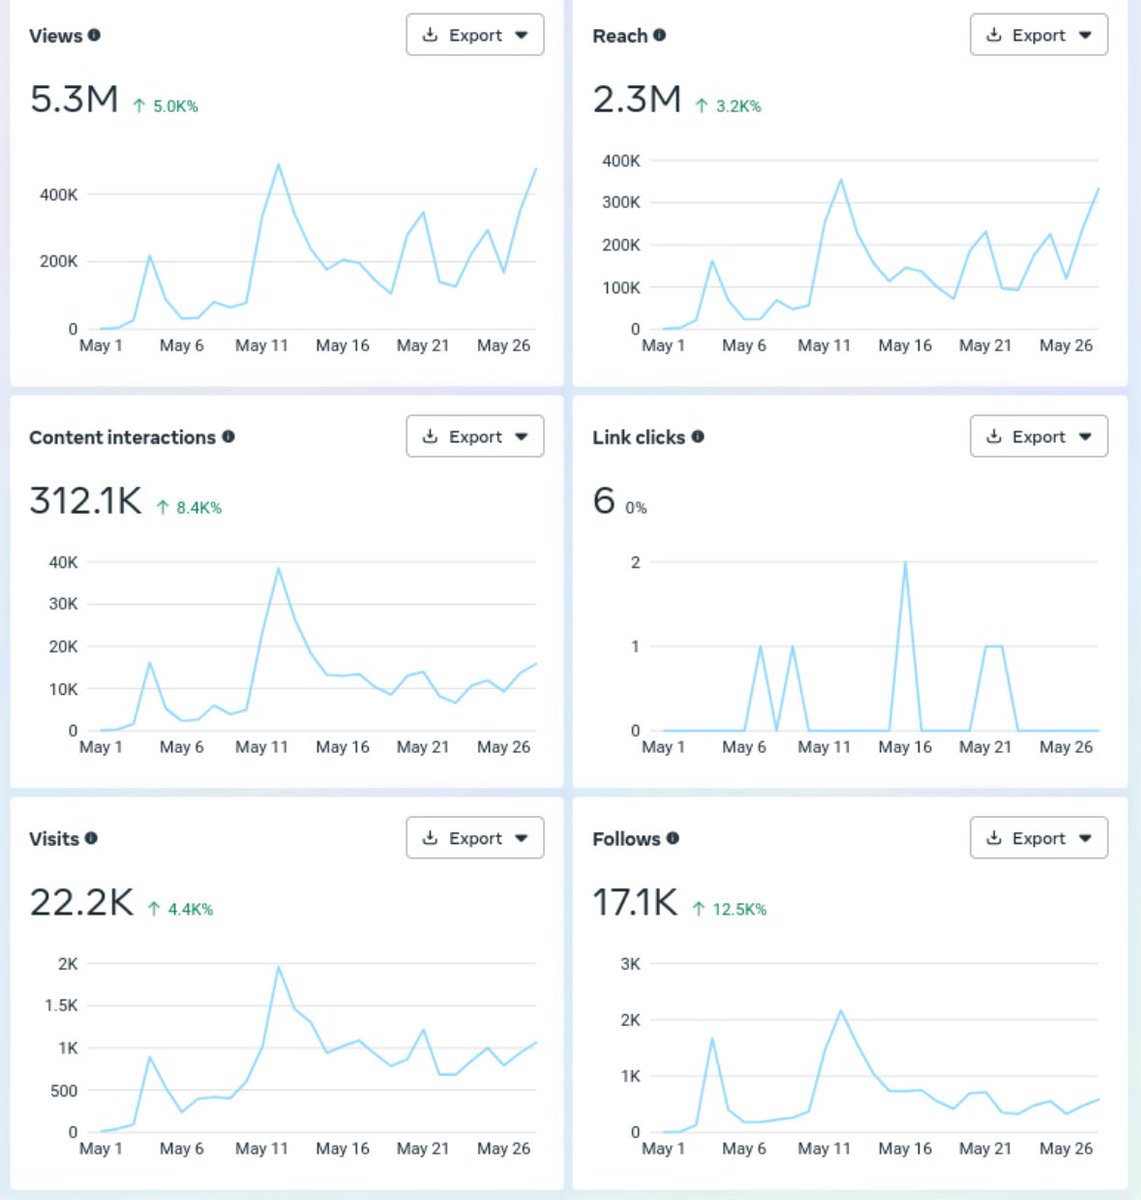Viewport: 1141px width, 1200px height.
Task: Click the Visits card title
Action: click(x=54, y=839)
